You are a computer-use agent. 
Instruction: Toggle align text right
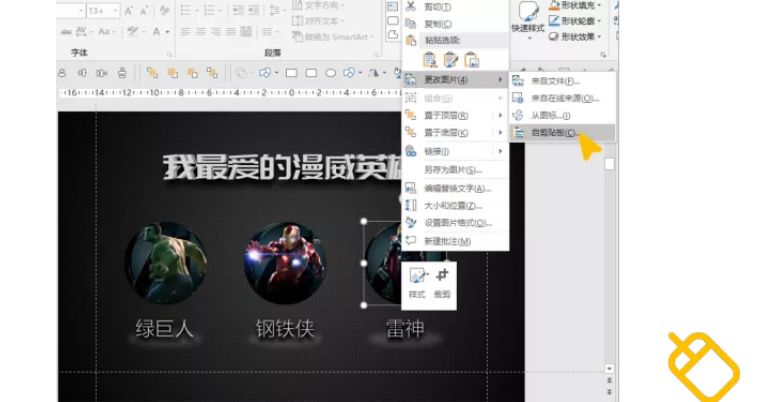click(216, 32)
